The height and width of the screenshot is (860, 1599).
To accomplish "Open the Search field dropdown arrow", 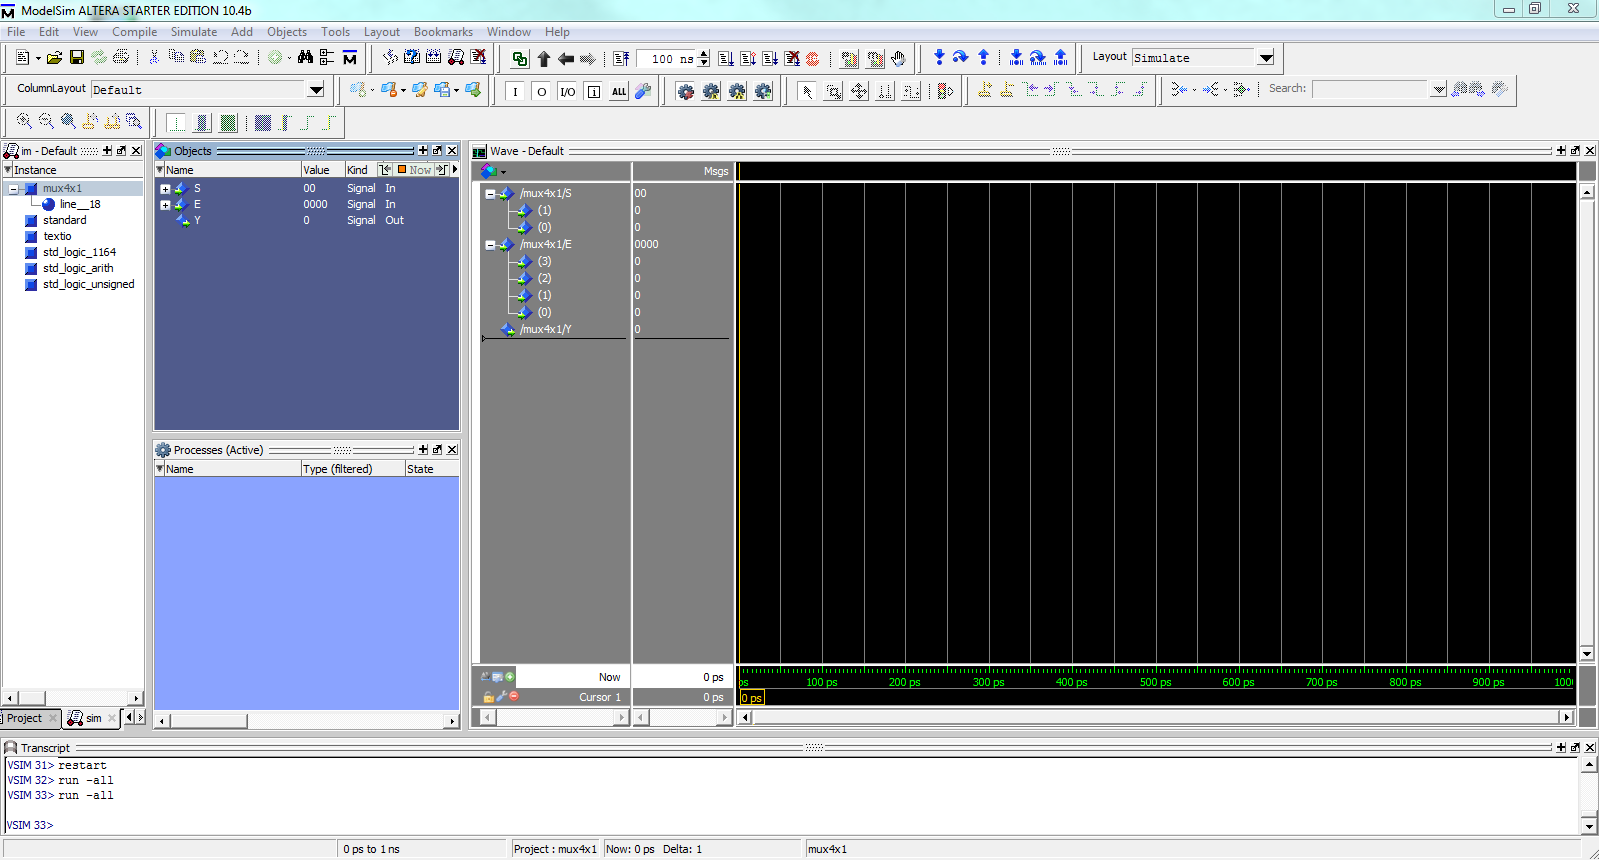I will point(1439,89).
